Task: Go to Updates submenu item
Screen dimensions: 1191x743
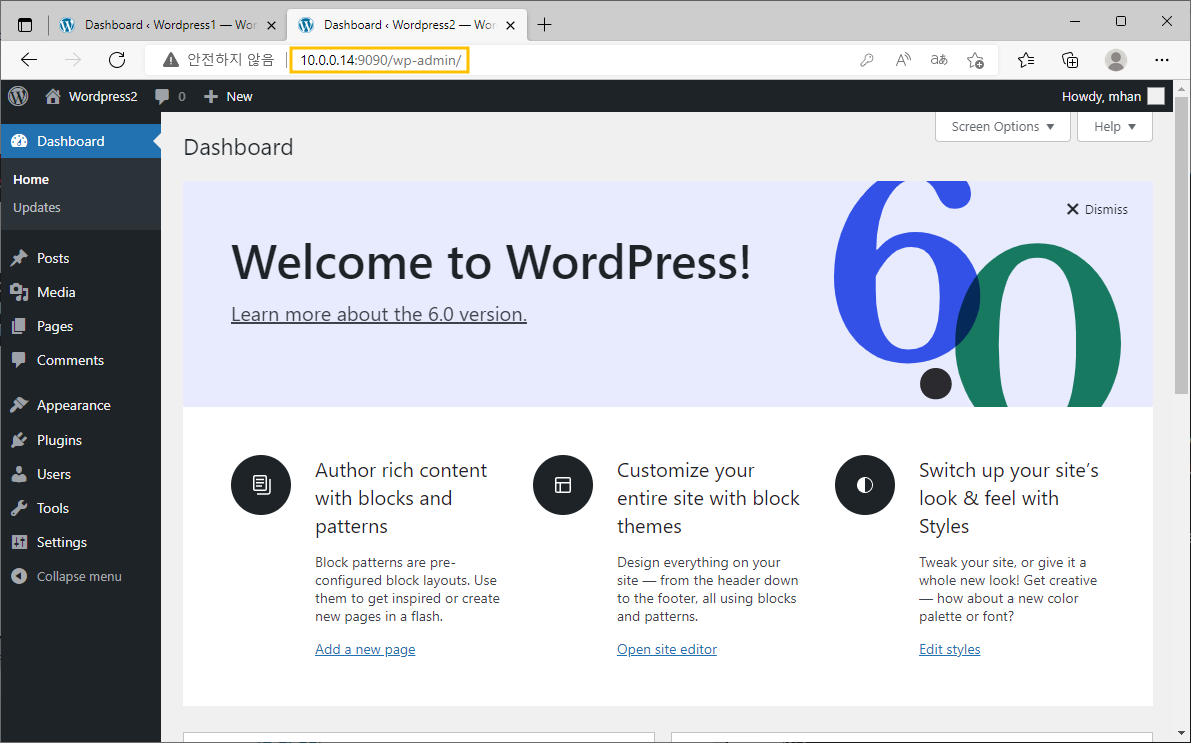Action: tap(36, 207)
